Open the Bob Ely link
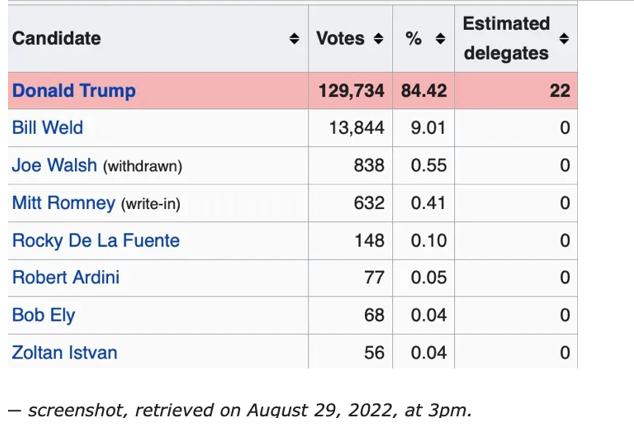This screenshot has width=634, height=434. point(43,315)
